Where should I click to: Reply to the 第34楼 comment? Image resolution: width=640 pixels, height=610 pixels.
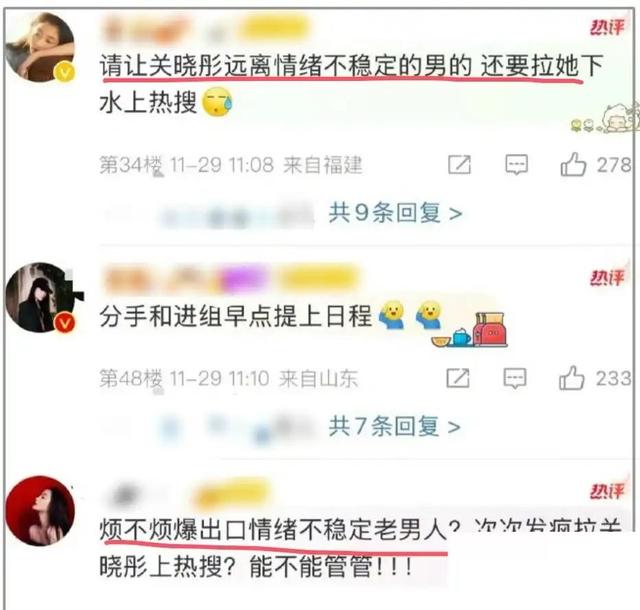pyautogui.click(x=516, y=165)
